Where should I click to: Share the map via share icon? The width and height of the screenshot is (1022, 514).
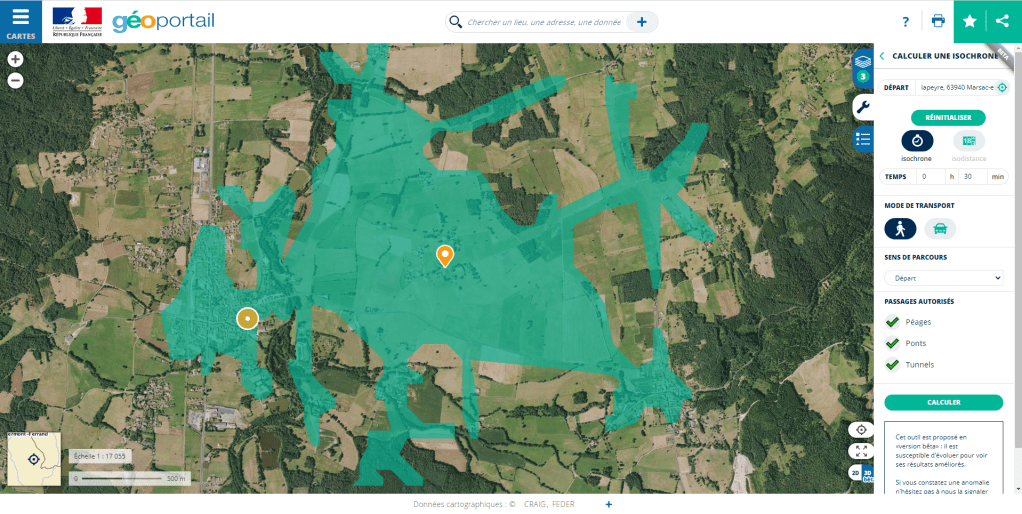point(1002,21)
